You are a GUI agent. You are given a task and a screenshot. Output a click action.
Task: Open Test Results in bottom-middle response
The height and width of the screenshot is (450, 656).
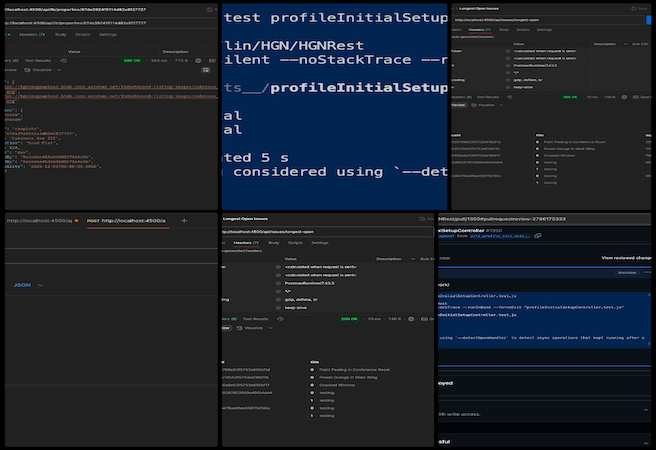(255, 319)
